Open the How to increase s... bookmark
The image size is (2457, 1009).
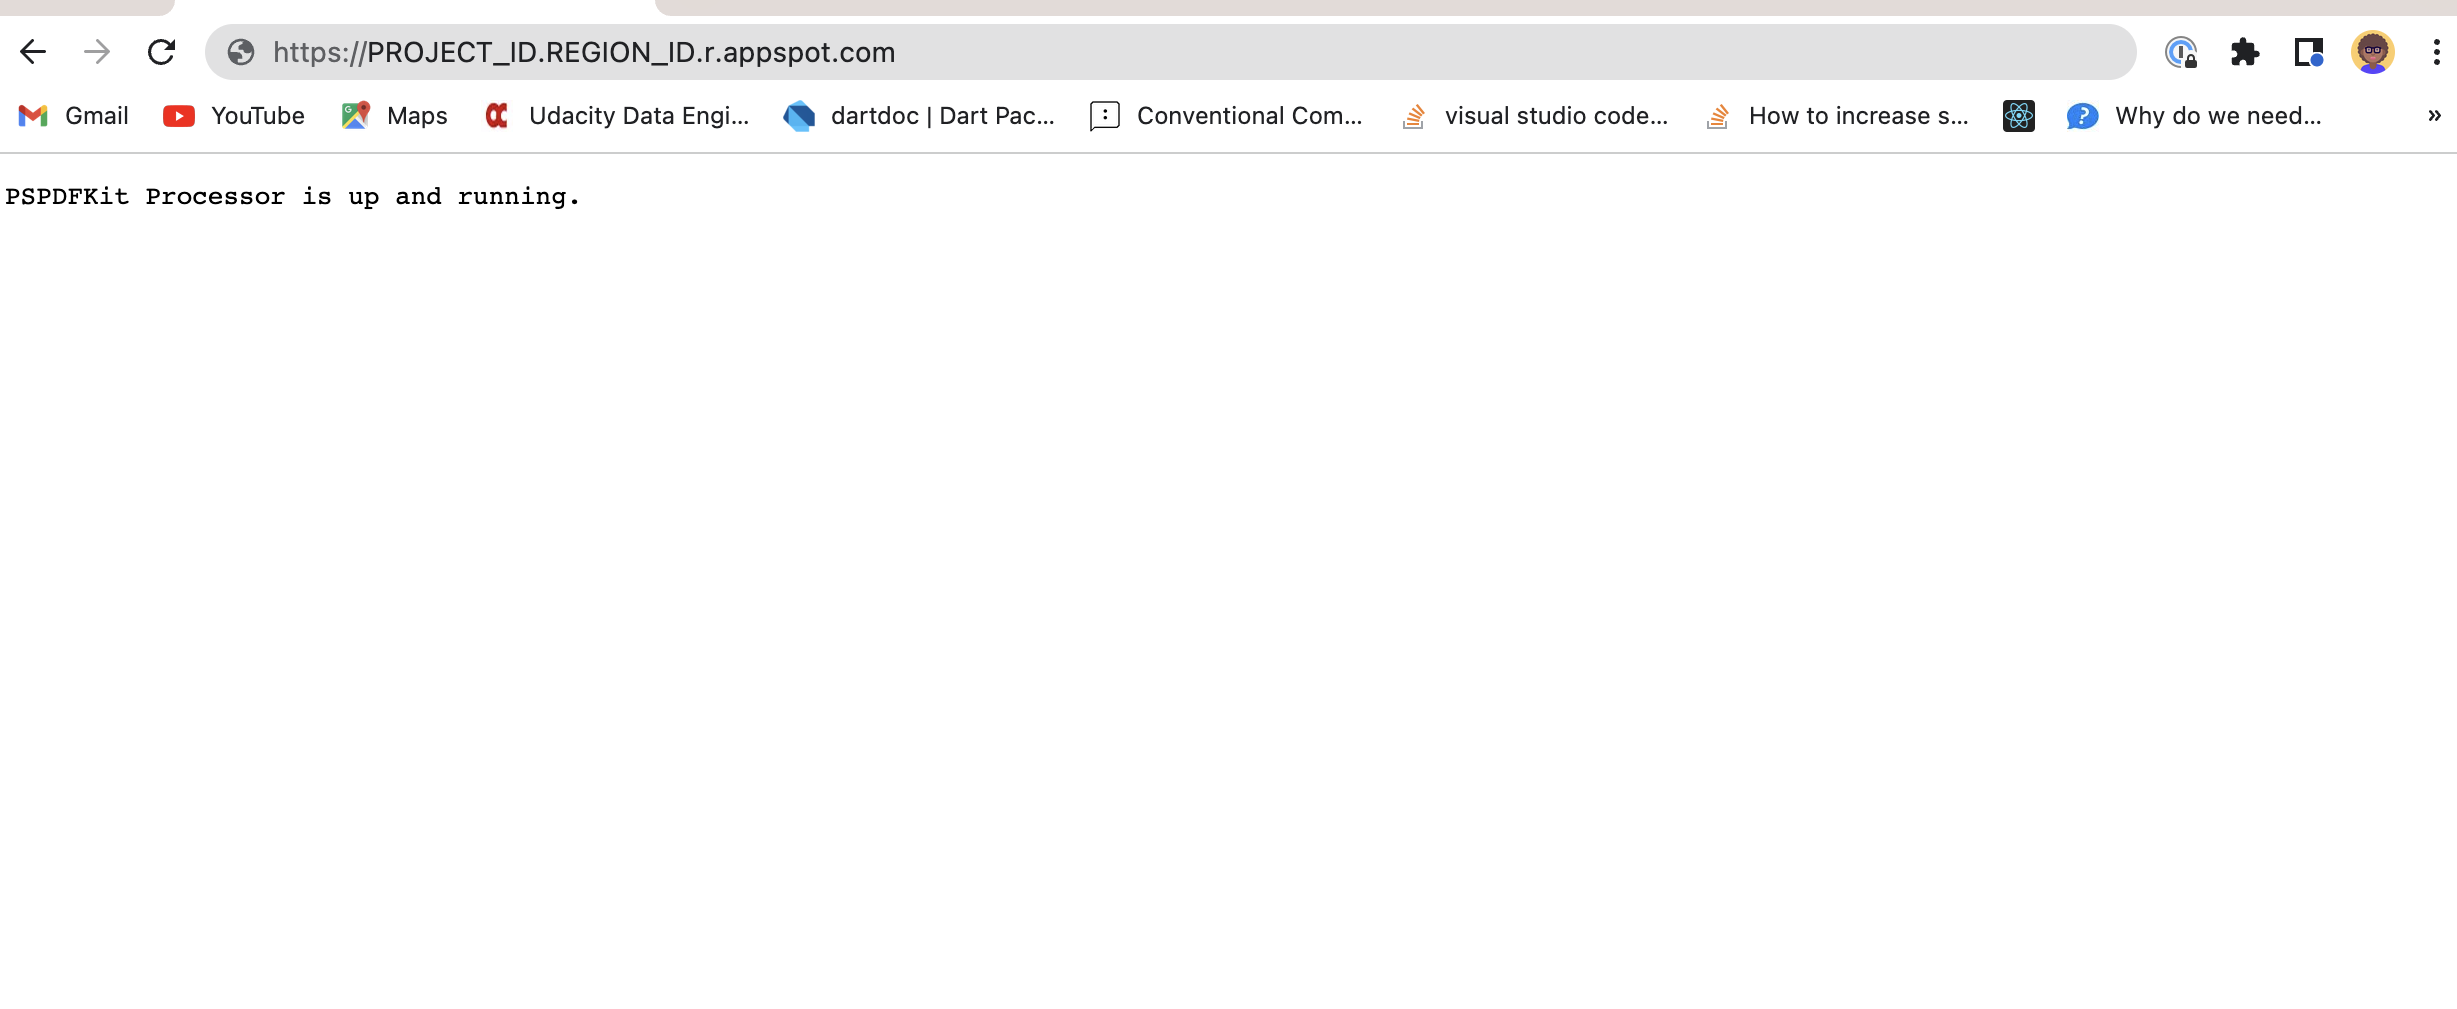[x=1838, y=115]
